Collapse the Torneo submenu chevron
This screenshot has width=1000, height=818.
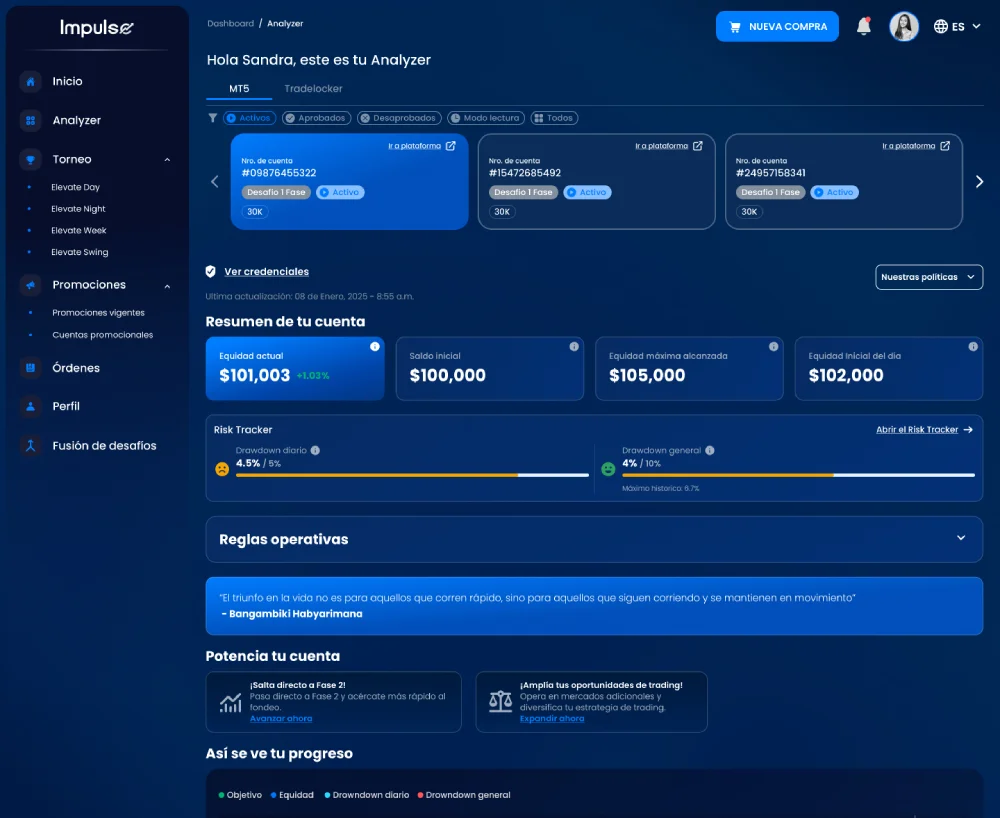tap(167, 159)
